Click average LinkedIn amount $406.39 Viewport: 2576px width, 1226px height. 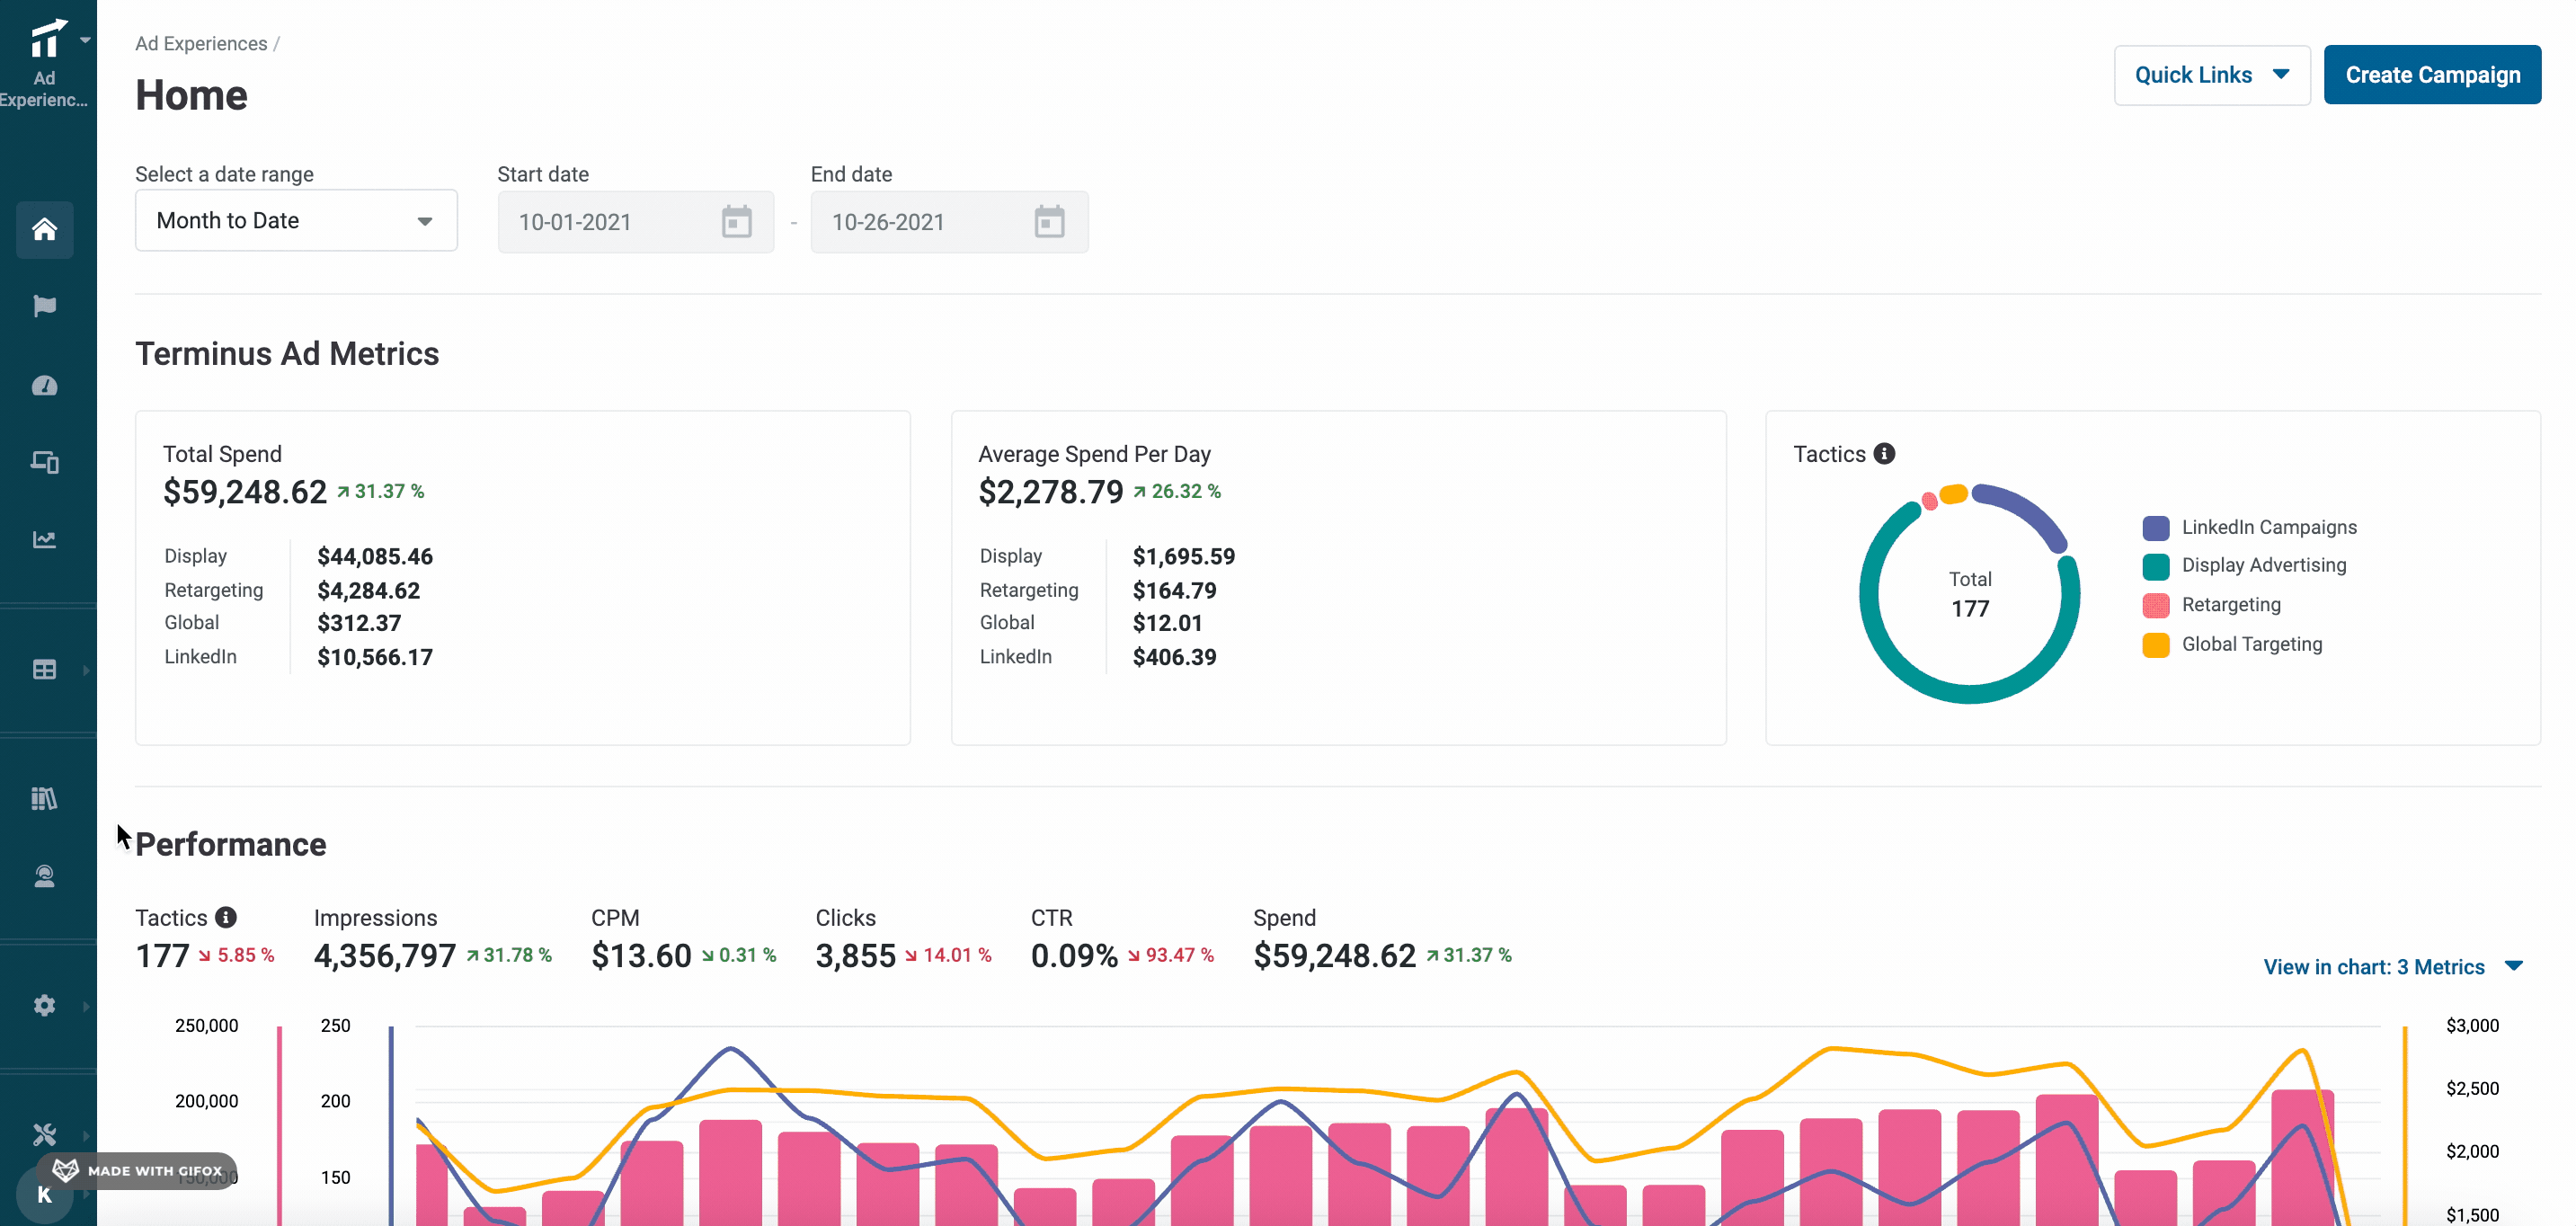point(1174,658)
